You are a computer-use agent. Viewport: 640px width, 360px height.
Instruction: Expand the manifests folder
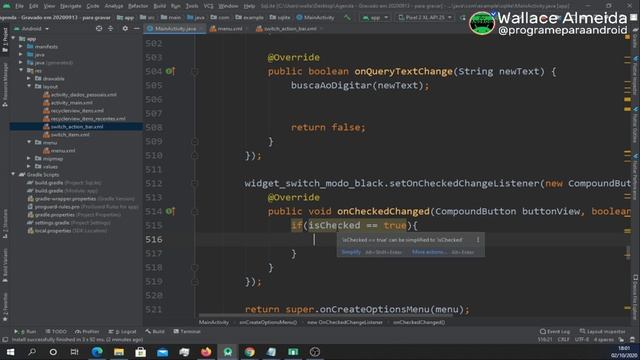21,47
